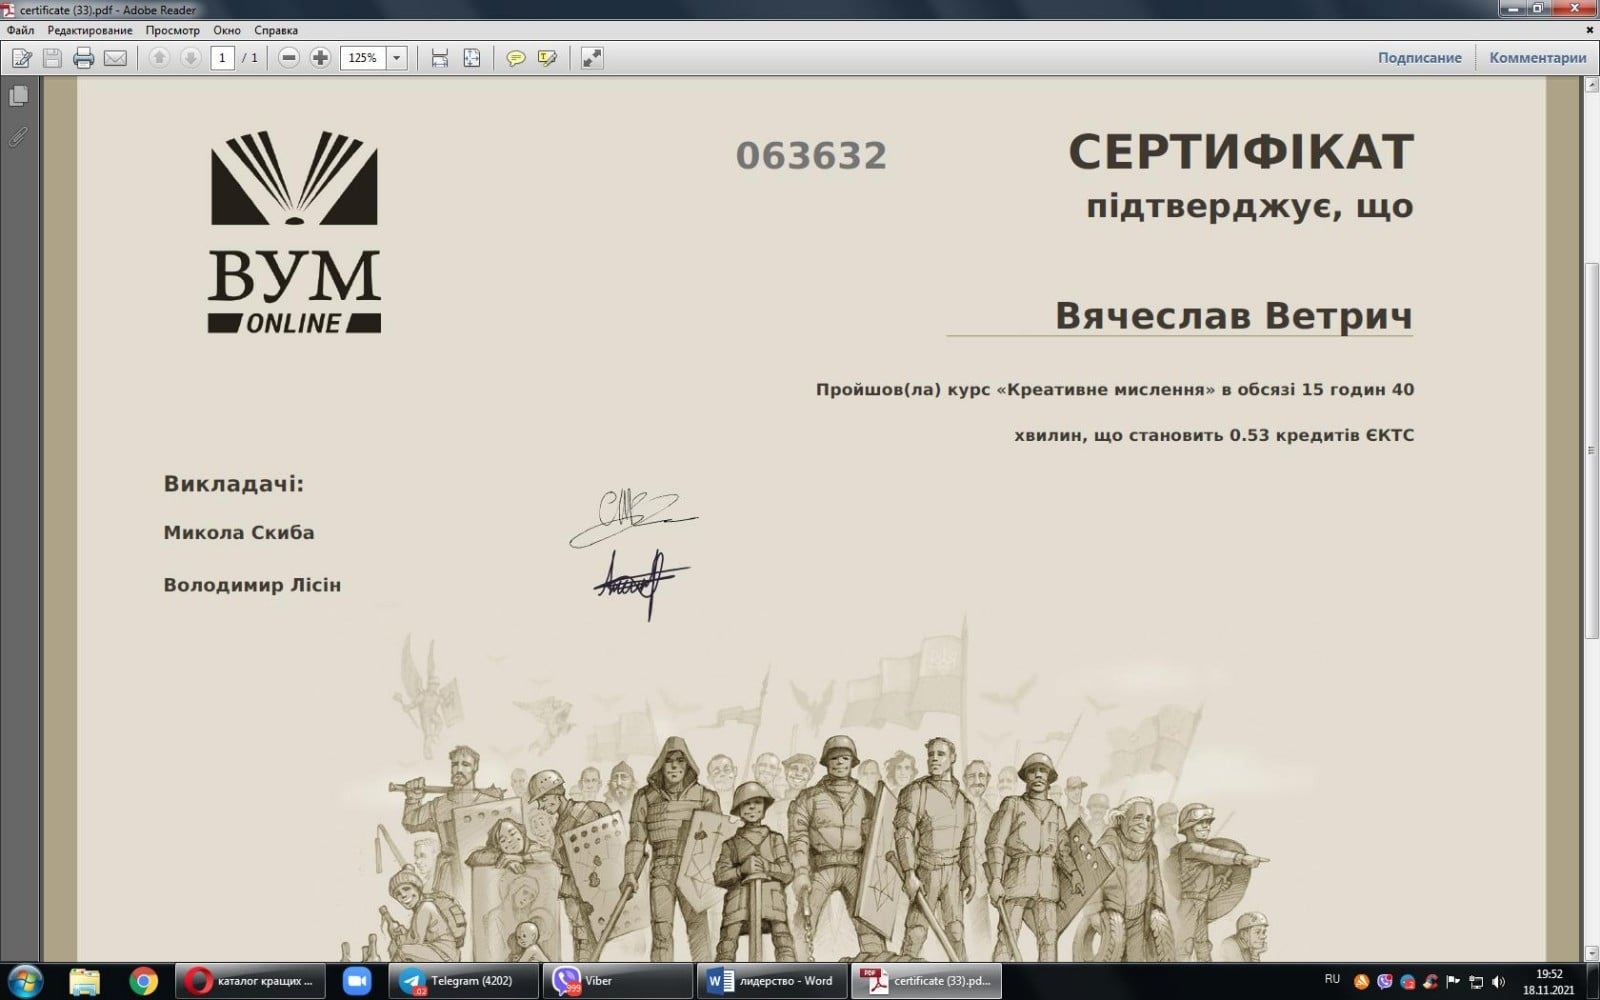Click the Zoom out minus button
1600x1000 pixels.
pyautogui.click(x=289, y=58)
